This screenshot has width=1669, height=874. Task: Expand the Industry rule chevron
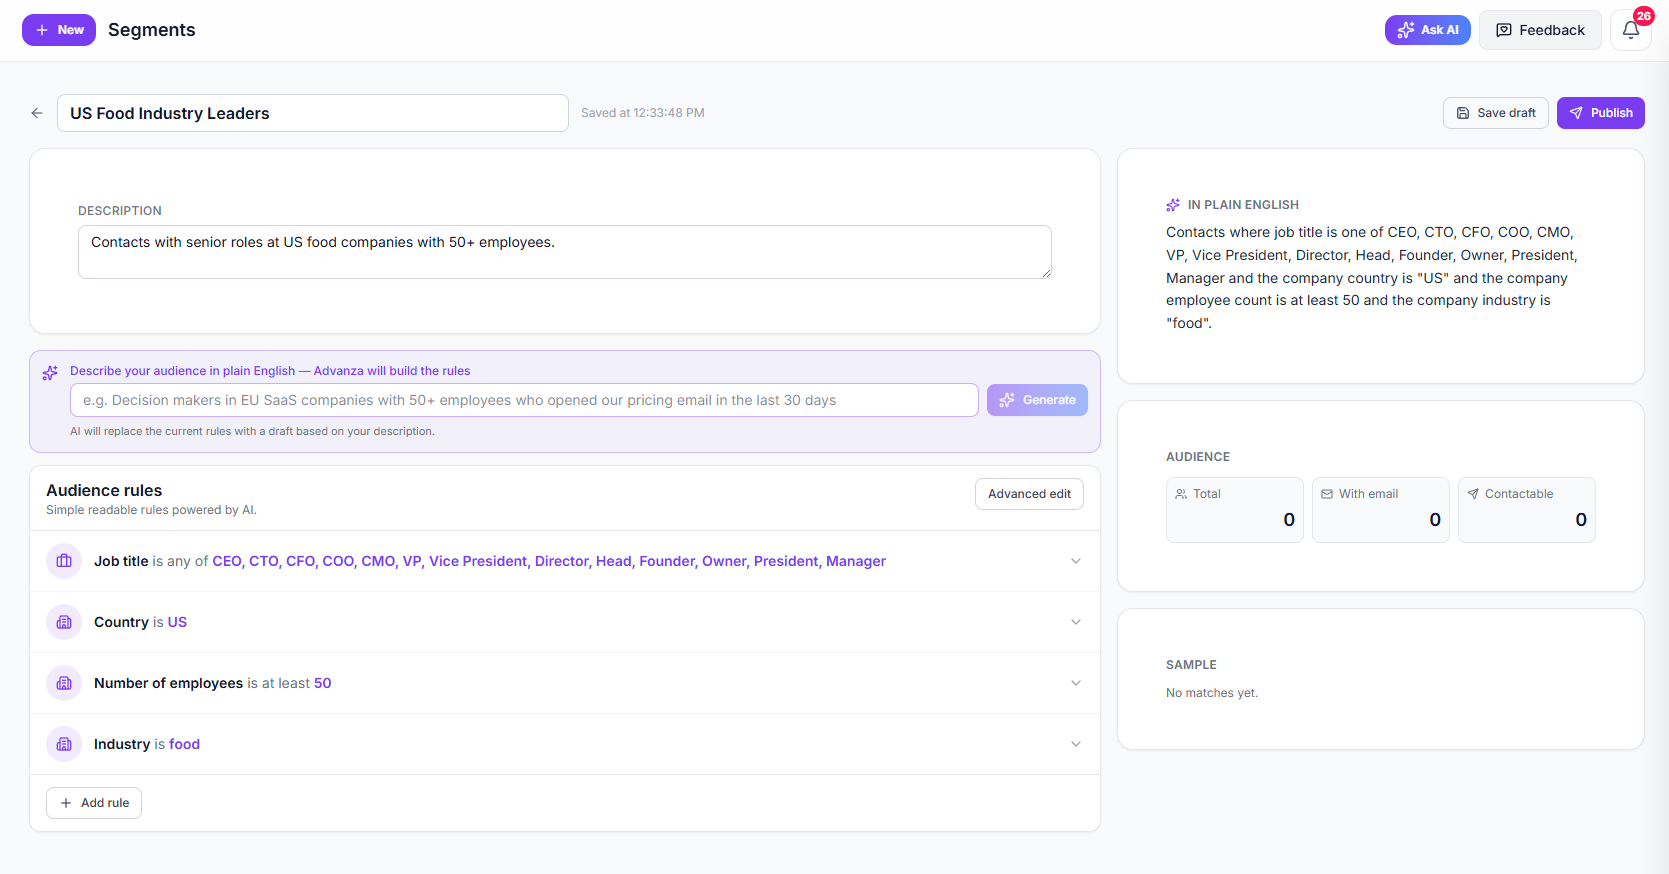pos(1076,744)
